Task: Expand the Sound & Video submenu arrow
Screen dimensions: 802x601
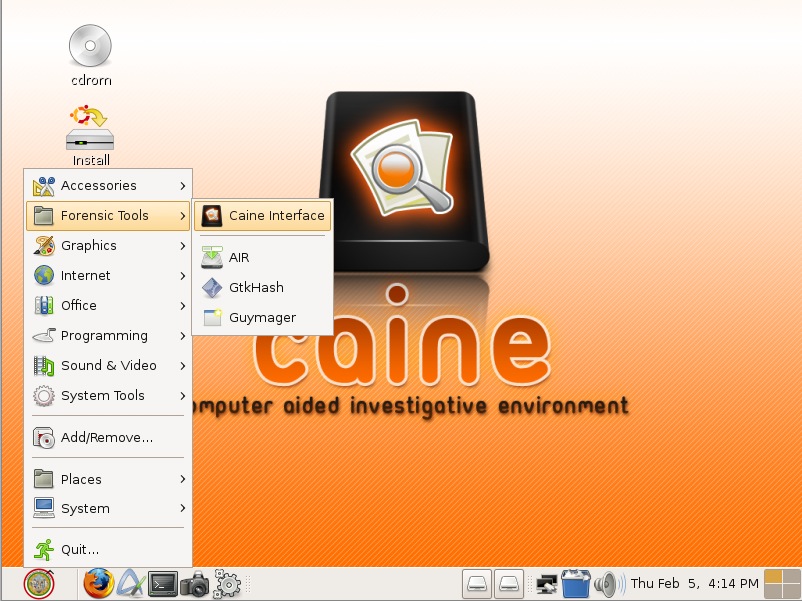Action: (x=183, y=366)
